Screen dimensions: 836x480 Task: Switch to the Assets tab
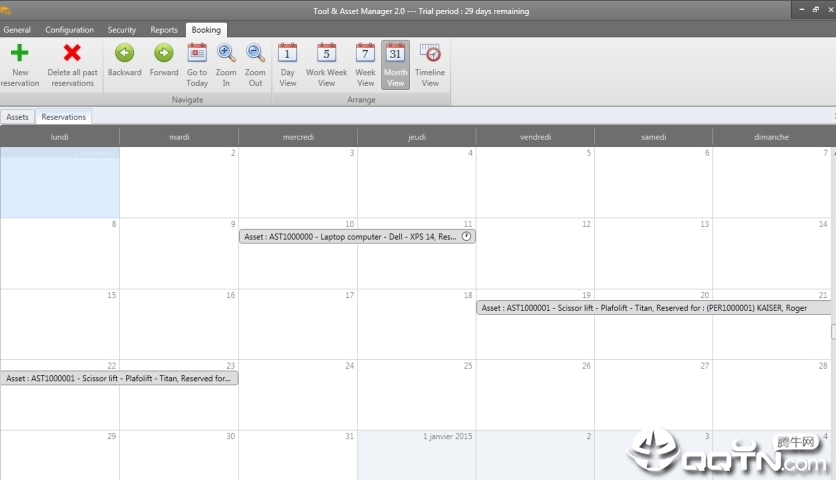pos(17,117)
